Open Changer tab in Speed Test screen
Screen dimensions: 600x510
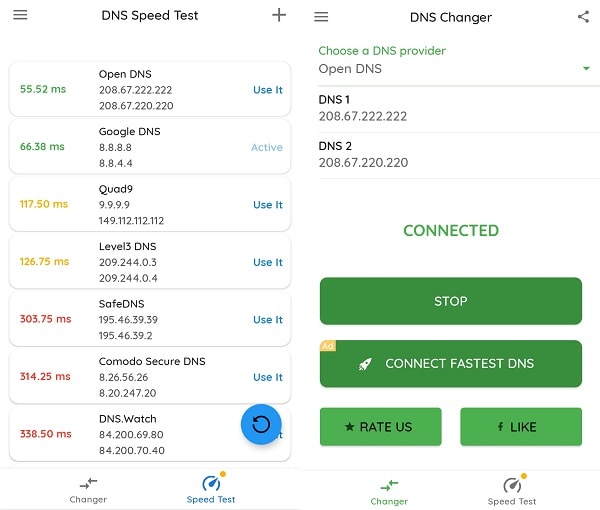88,490
